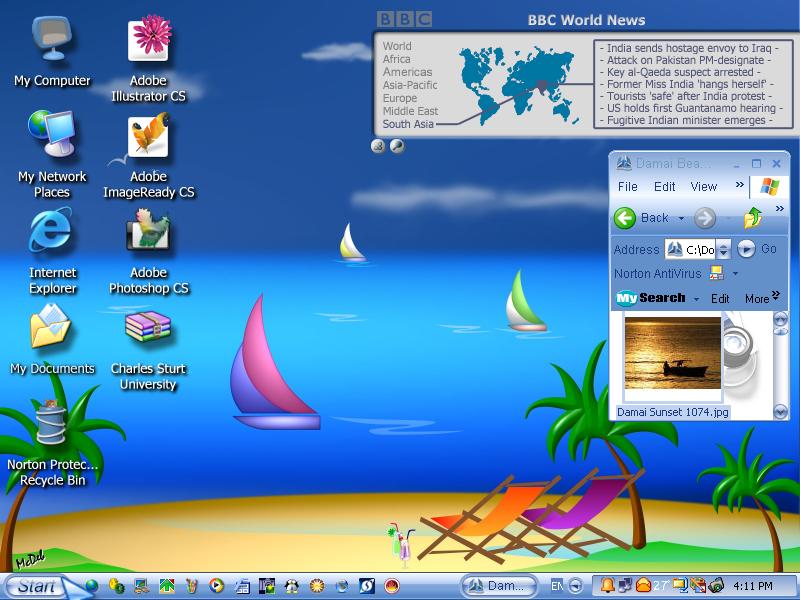800x600 pixels.
Task: Toggle the hidden tray icons arrow
Action: tap(576, 586)
